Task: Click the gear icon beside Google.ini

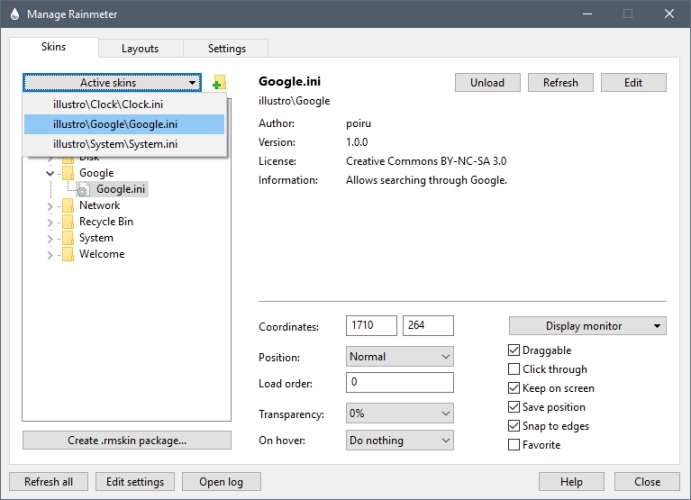Action: pos(83,189)
